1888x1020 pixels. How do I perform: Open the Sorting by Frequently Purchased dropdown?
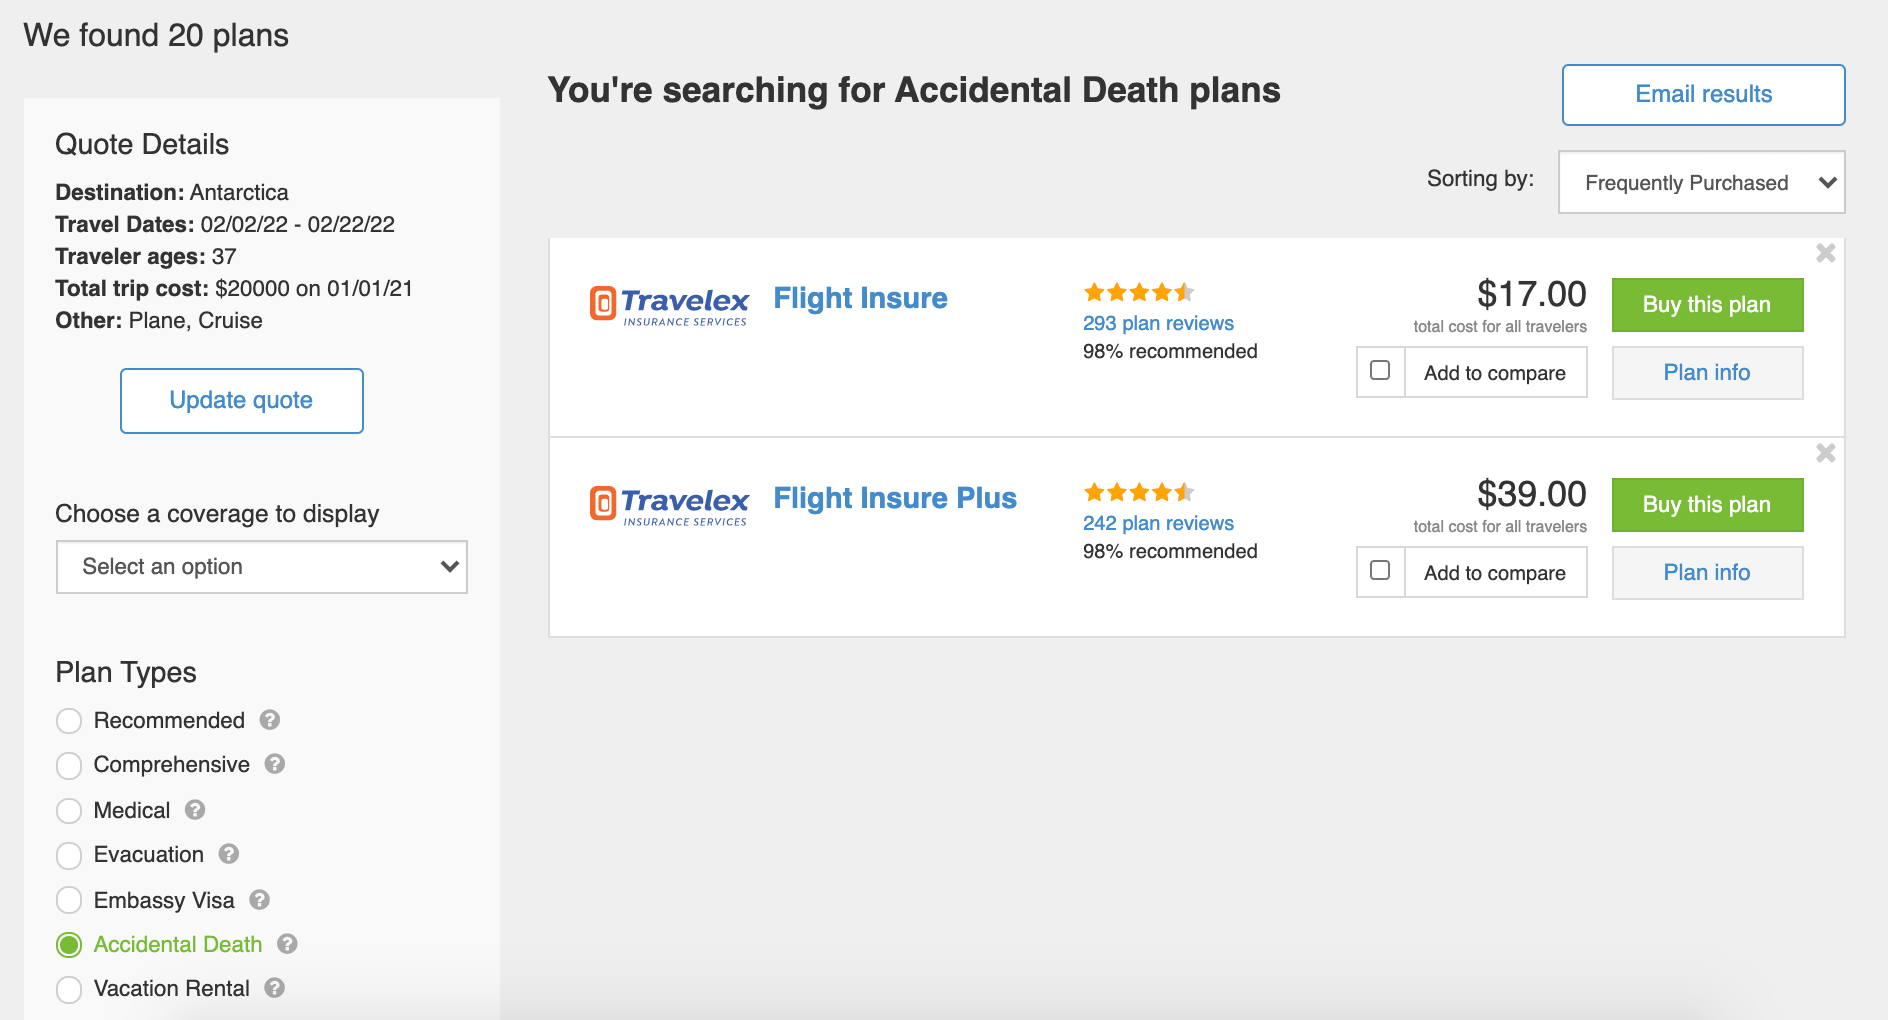[1701, 182]
